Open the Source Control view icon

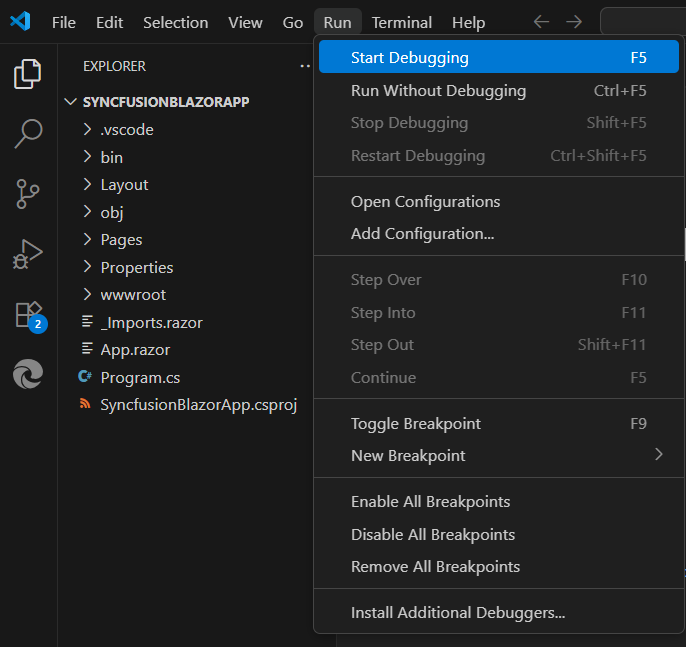coord(28,194)
